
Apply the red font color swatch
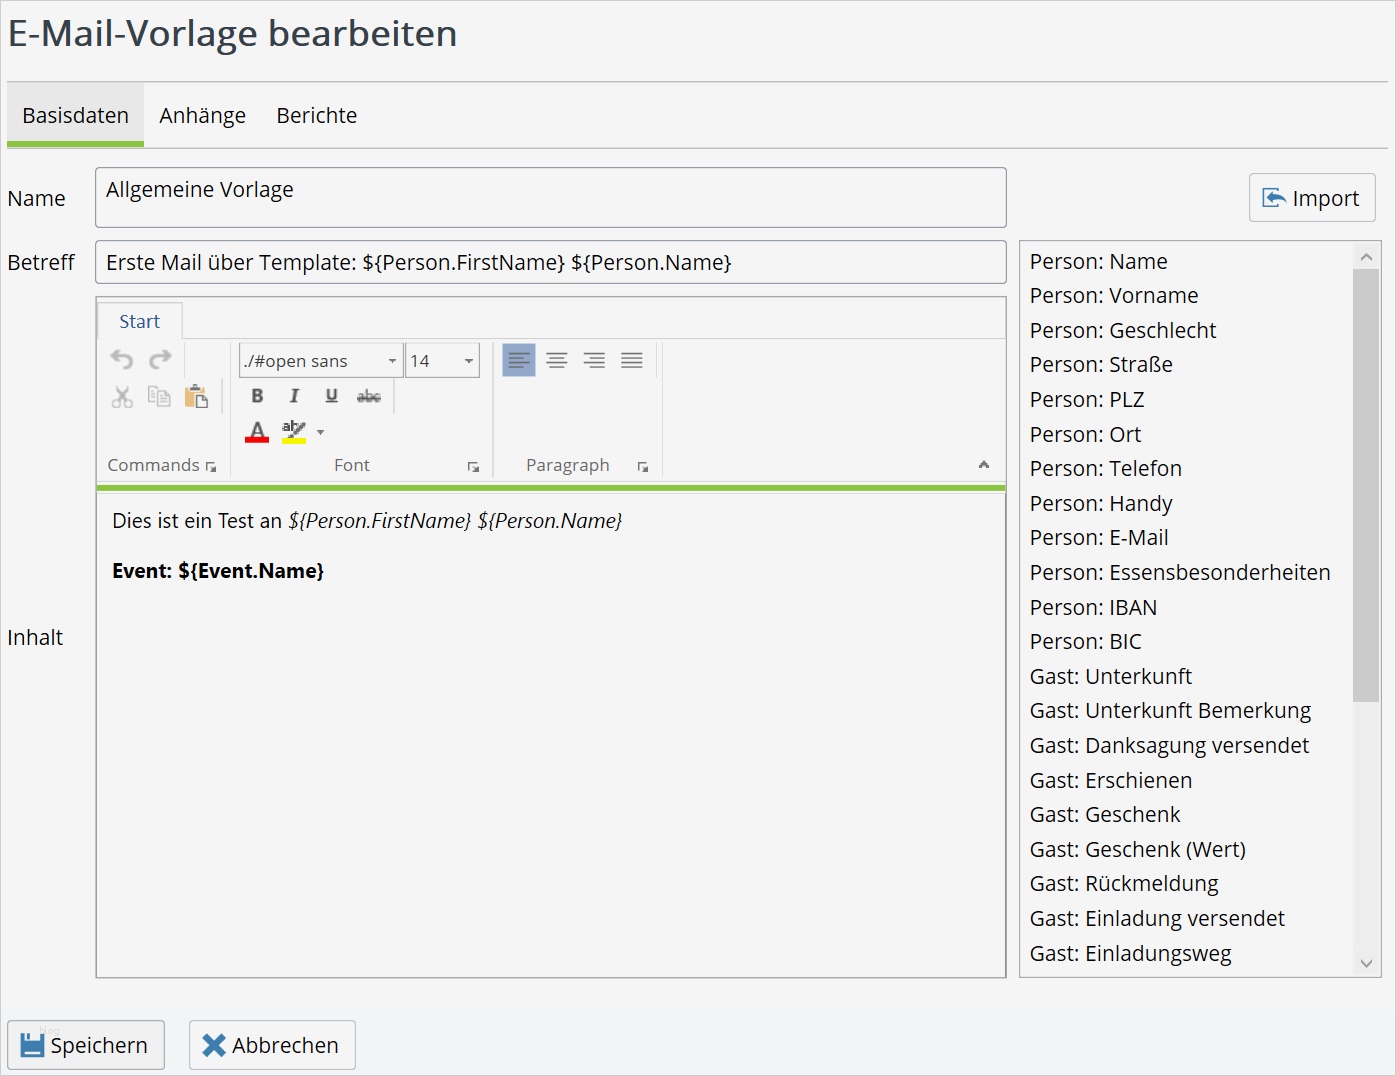pos(257,432)
